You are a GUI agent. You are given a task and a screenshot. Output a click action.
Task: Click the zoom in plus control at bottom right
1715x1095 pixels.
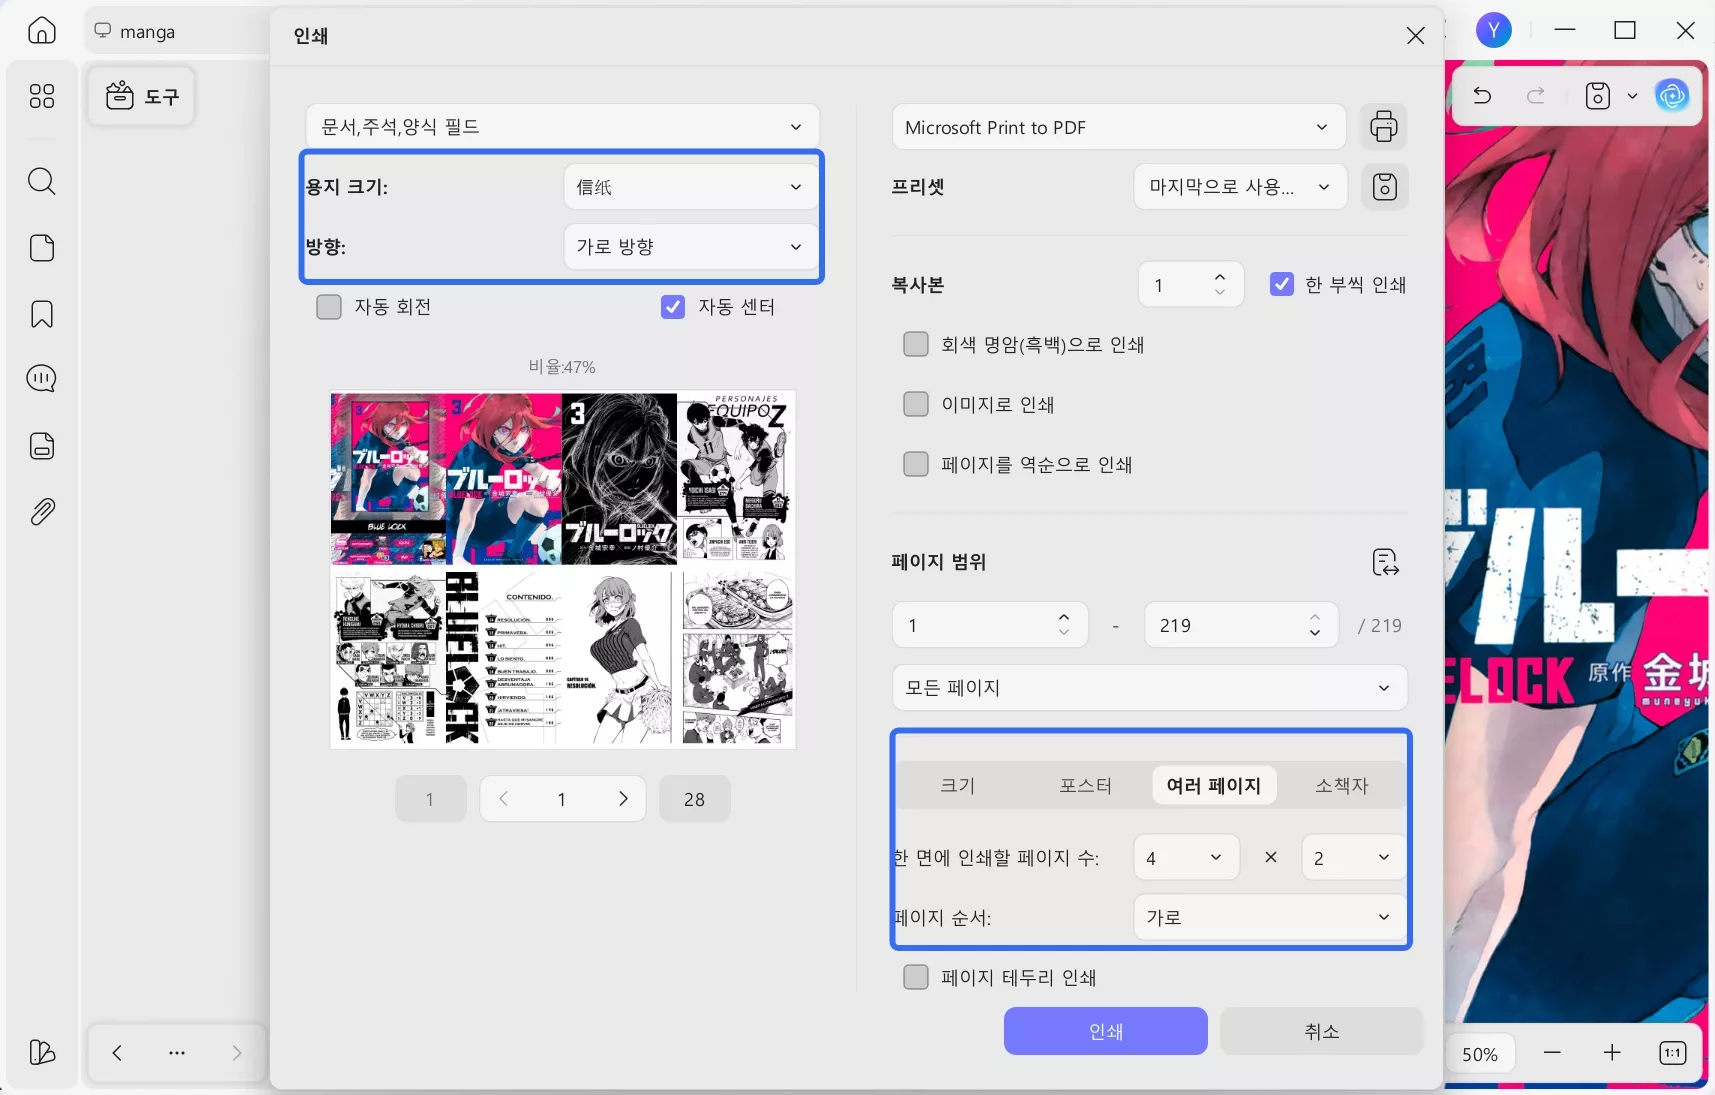(x=1612, y=1053)
